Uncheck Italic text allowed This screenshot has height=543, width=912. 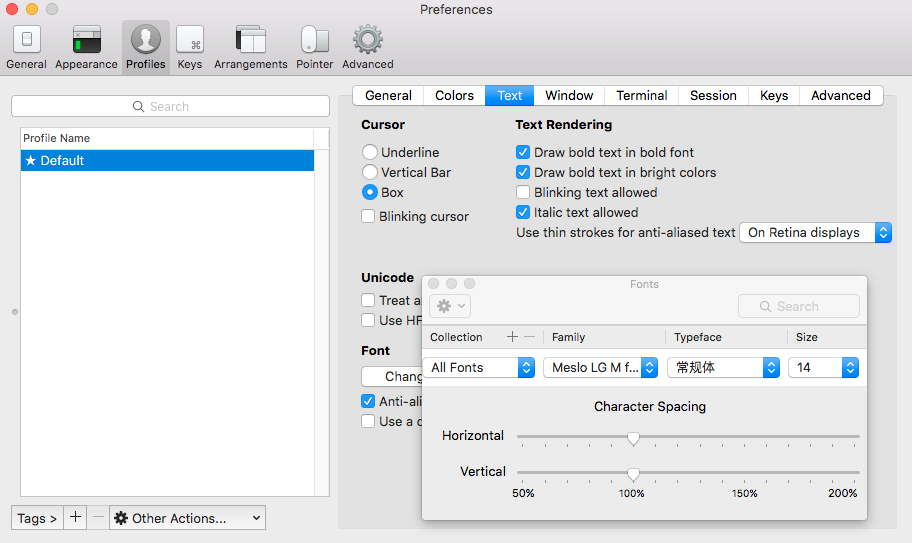tap(523, 212)
